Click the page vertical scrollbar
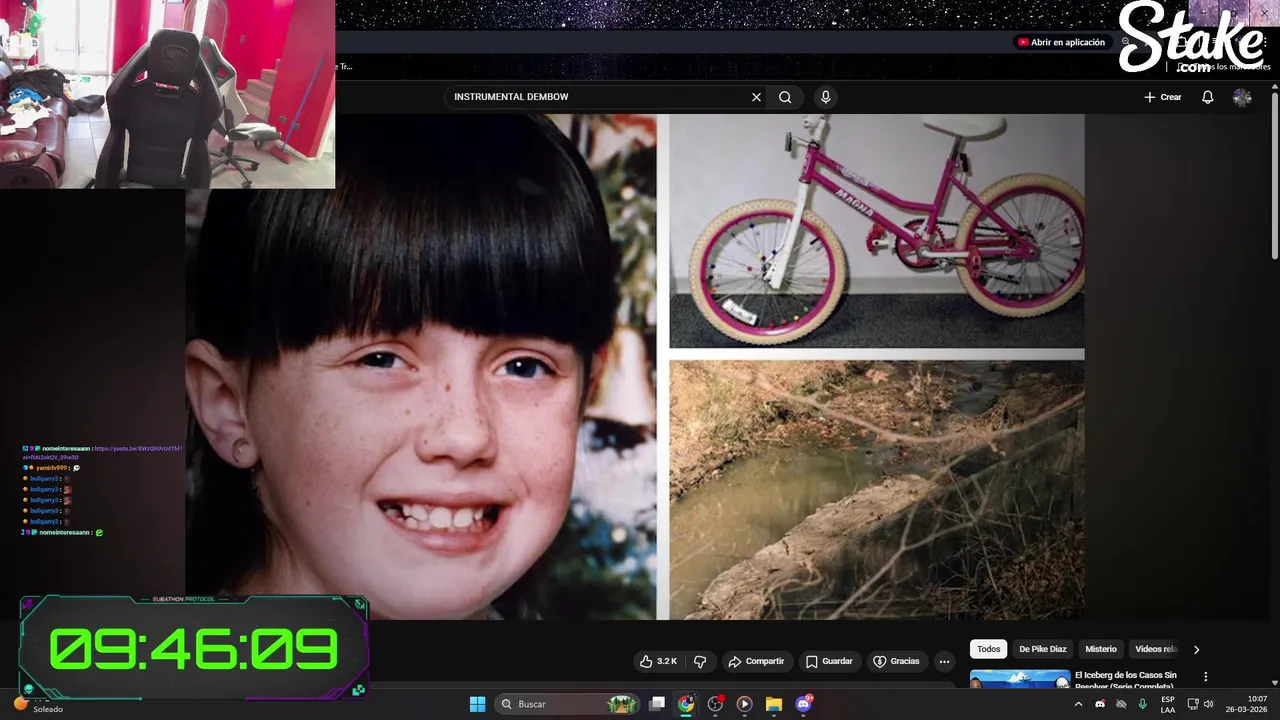 point(1274,175)
